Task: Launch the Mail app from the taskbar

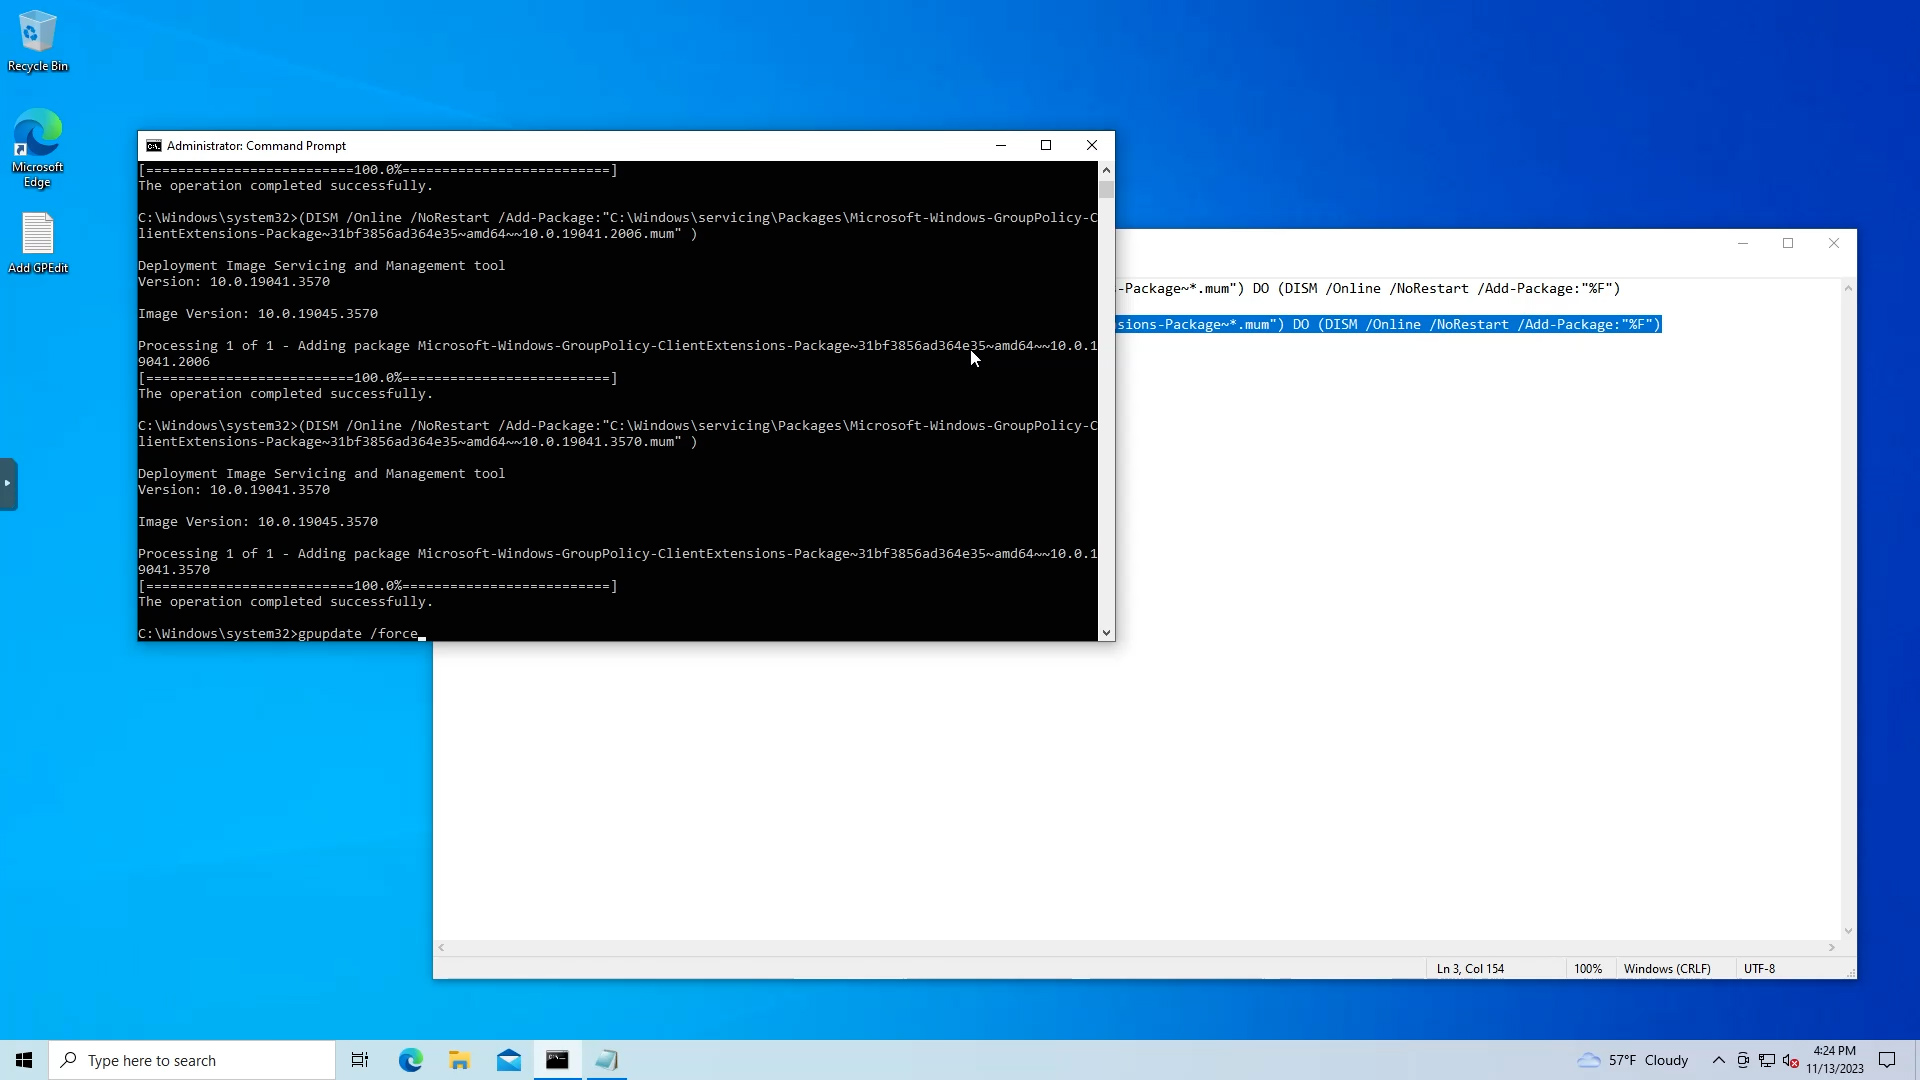Action: coord(508,1060)
